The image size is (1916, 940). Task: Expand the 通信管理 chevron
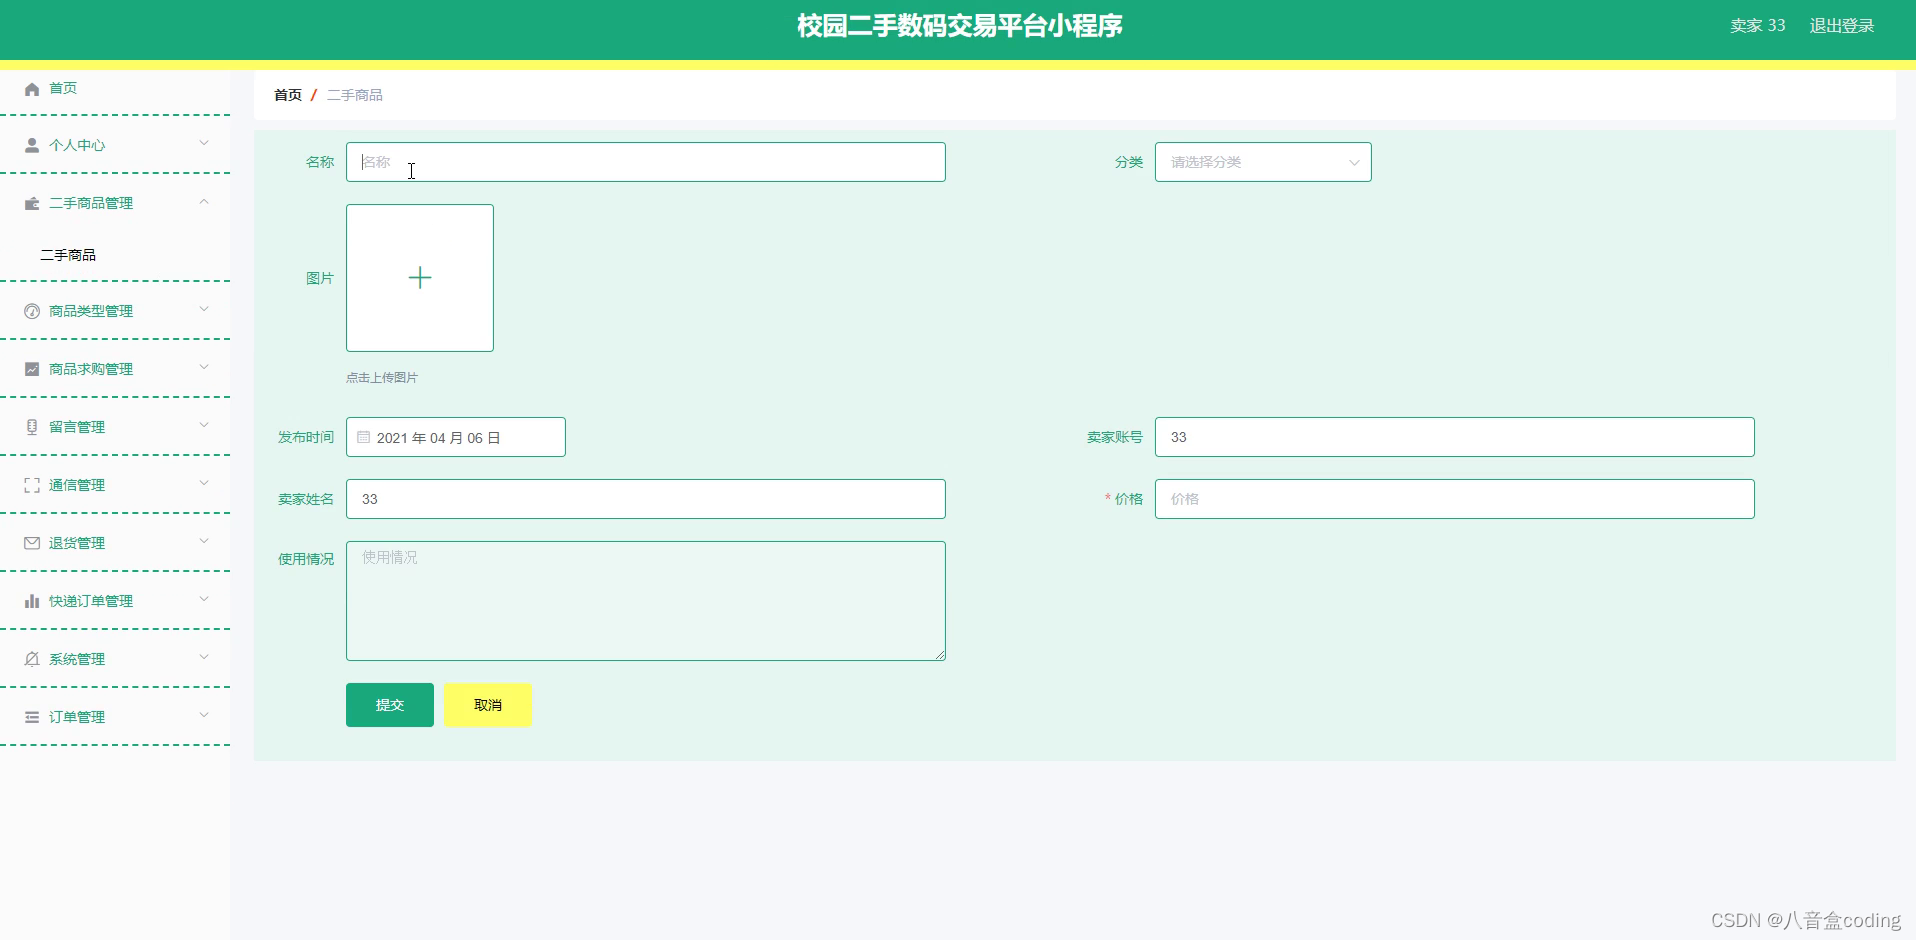(204, 484)
